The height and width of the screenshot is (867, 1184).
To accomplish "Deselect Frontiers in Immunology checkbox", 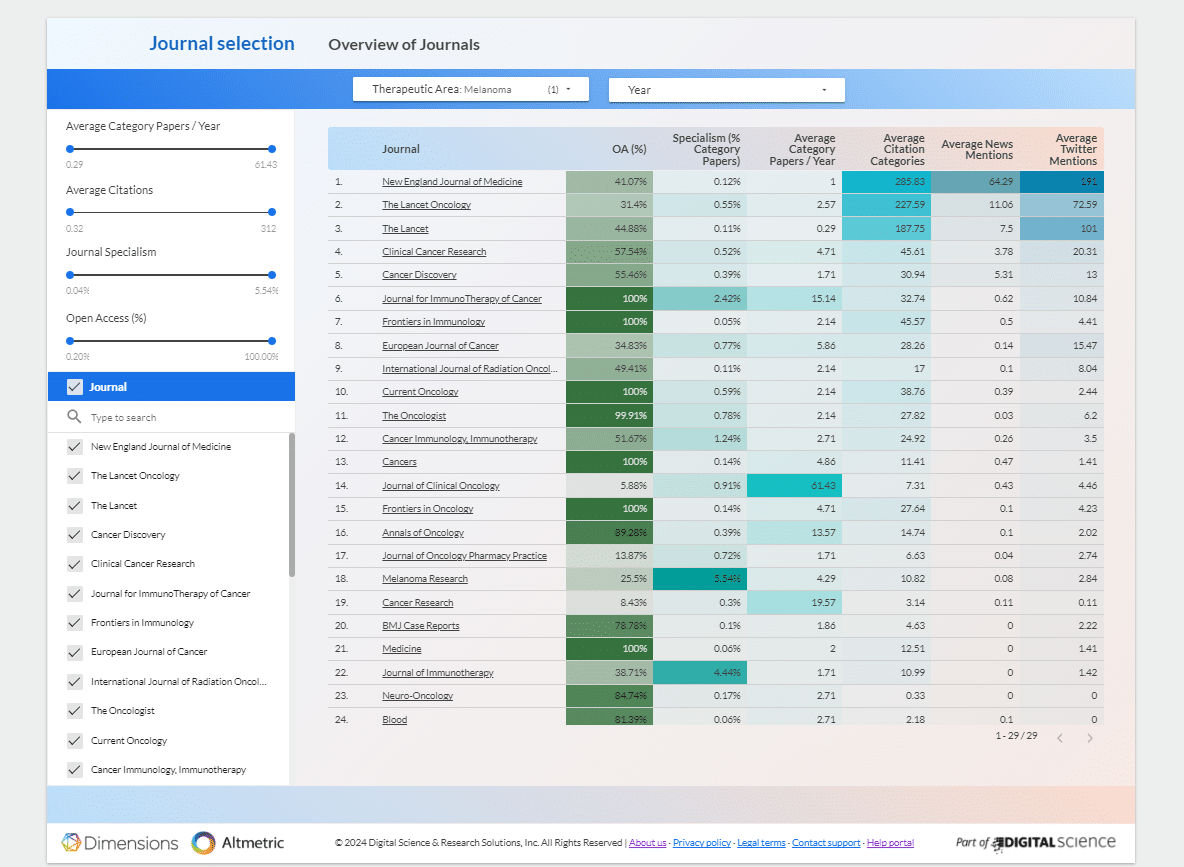I will (74, 623).
